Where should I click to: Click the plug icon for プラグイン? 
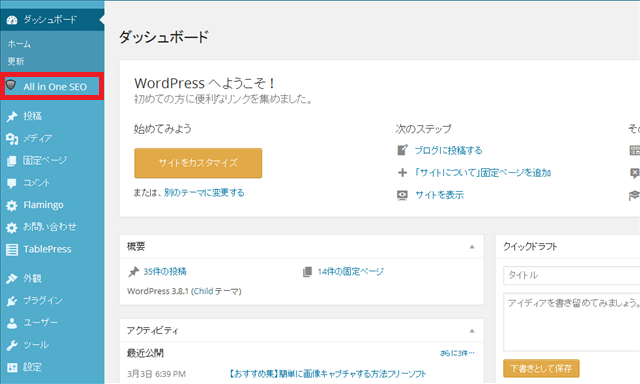[12, 301]
